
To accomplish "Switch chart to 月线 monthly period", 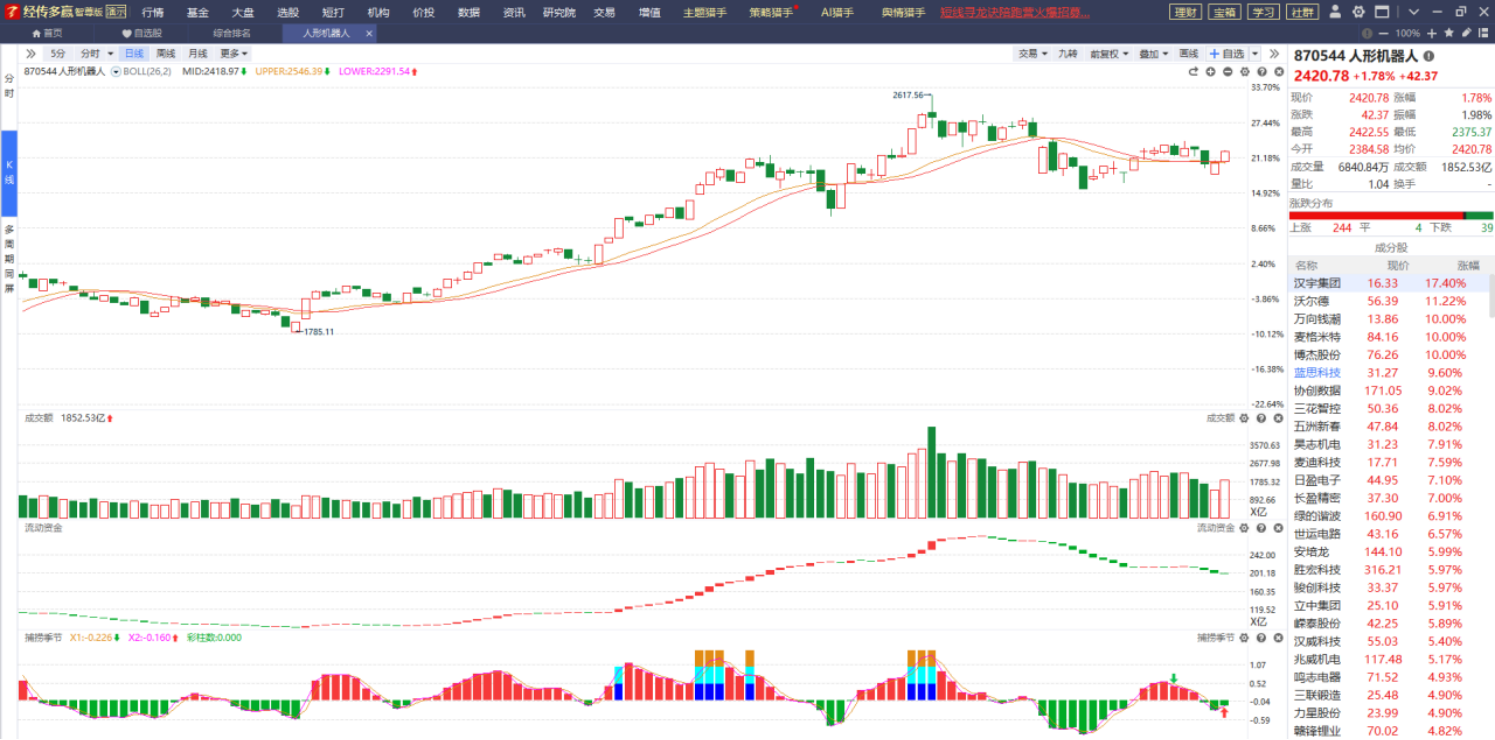I will click(x=198, y=53).
